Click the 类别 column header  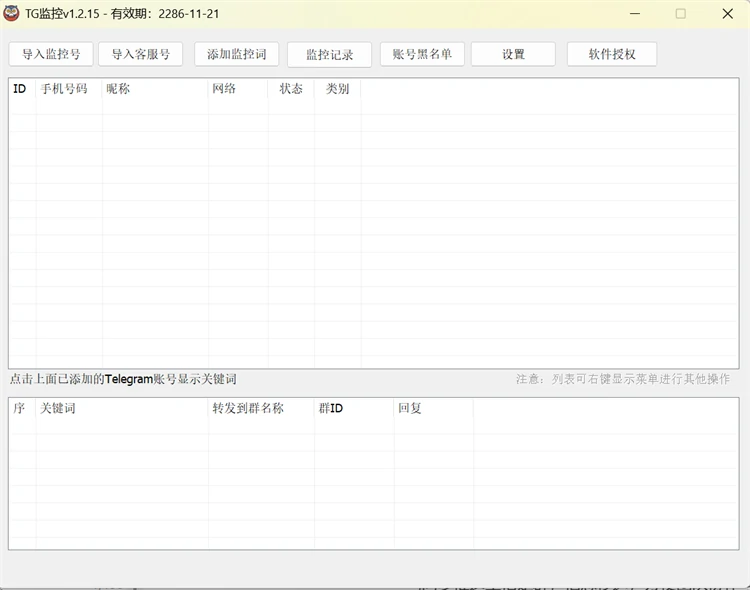click(x=337, y=89)
